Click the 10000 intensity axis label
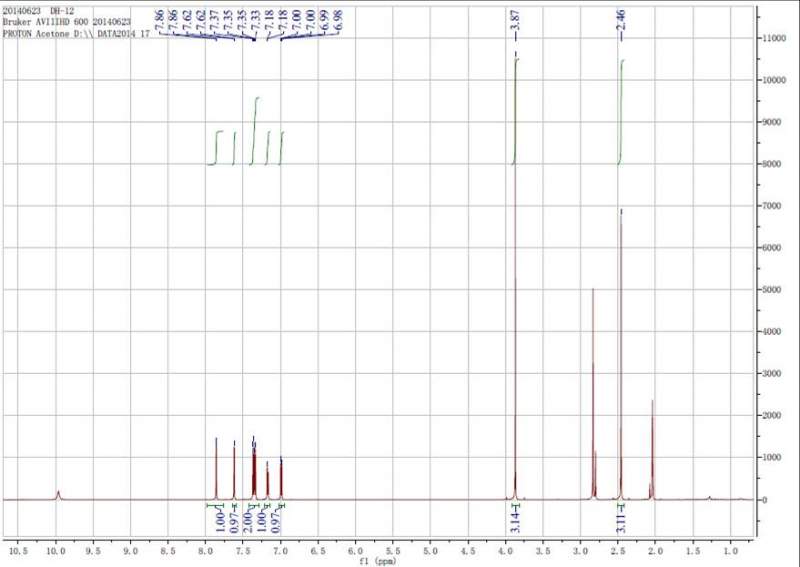 pyautogui.click(x=774, y=80)
